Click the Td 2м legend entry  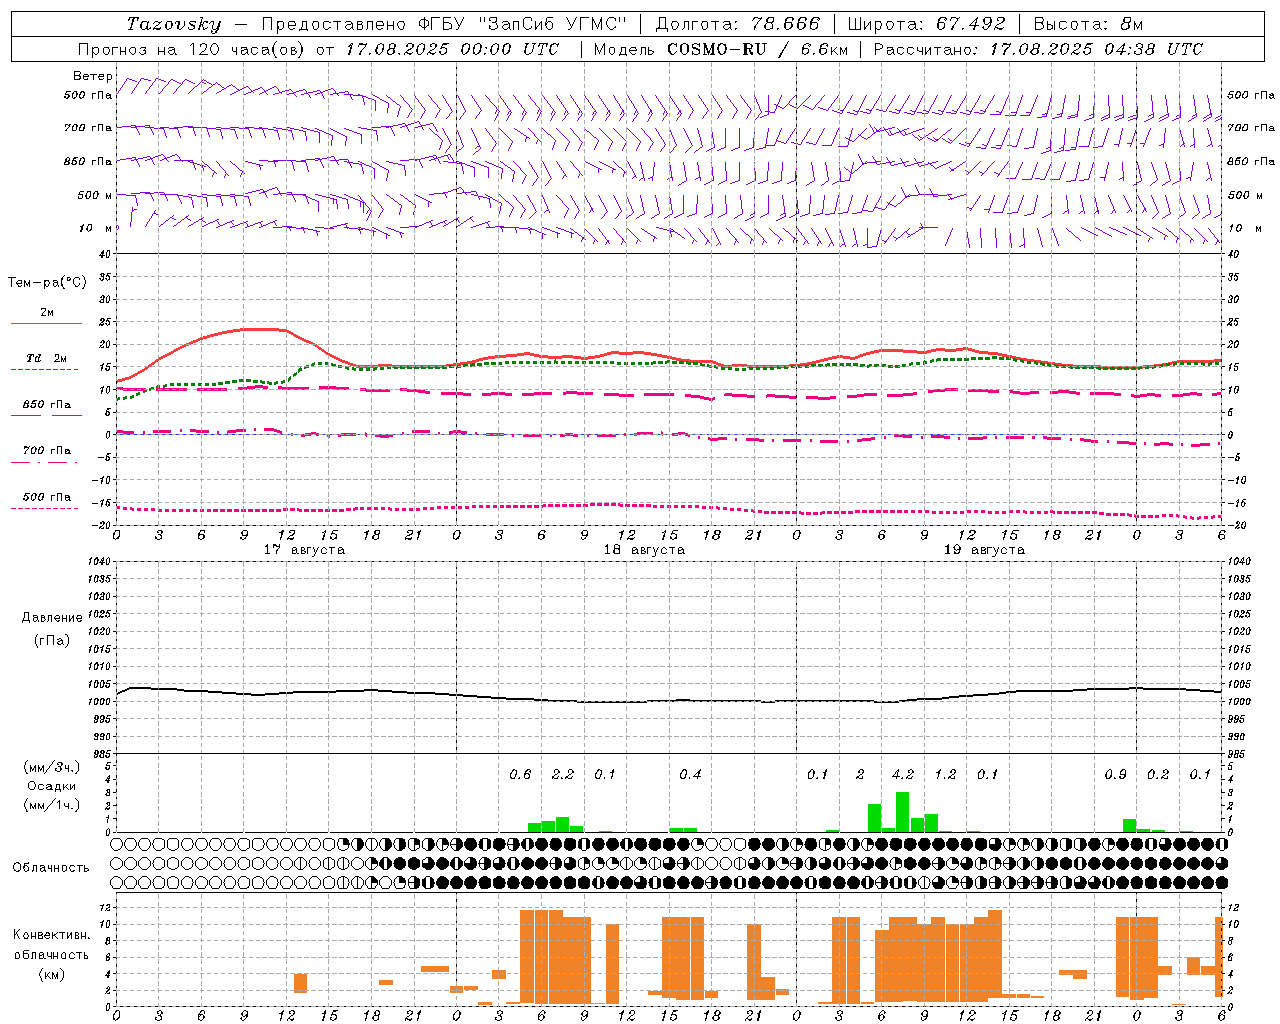46,358
